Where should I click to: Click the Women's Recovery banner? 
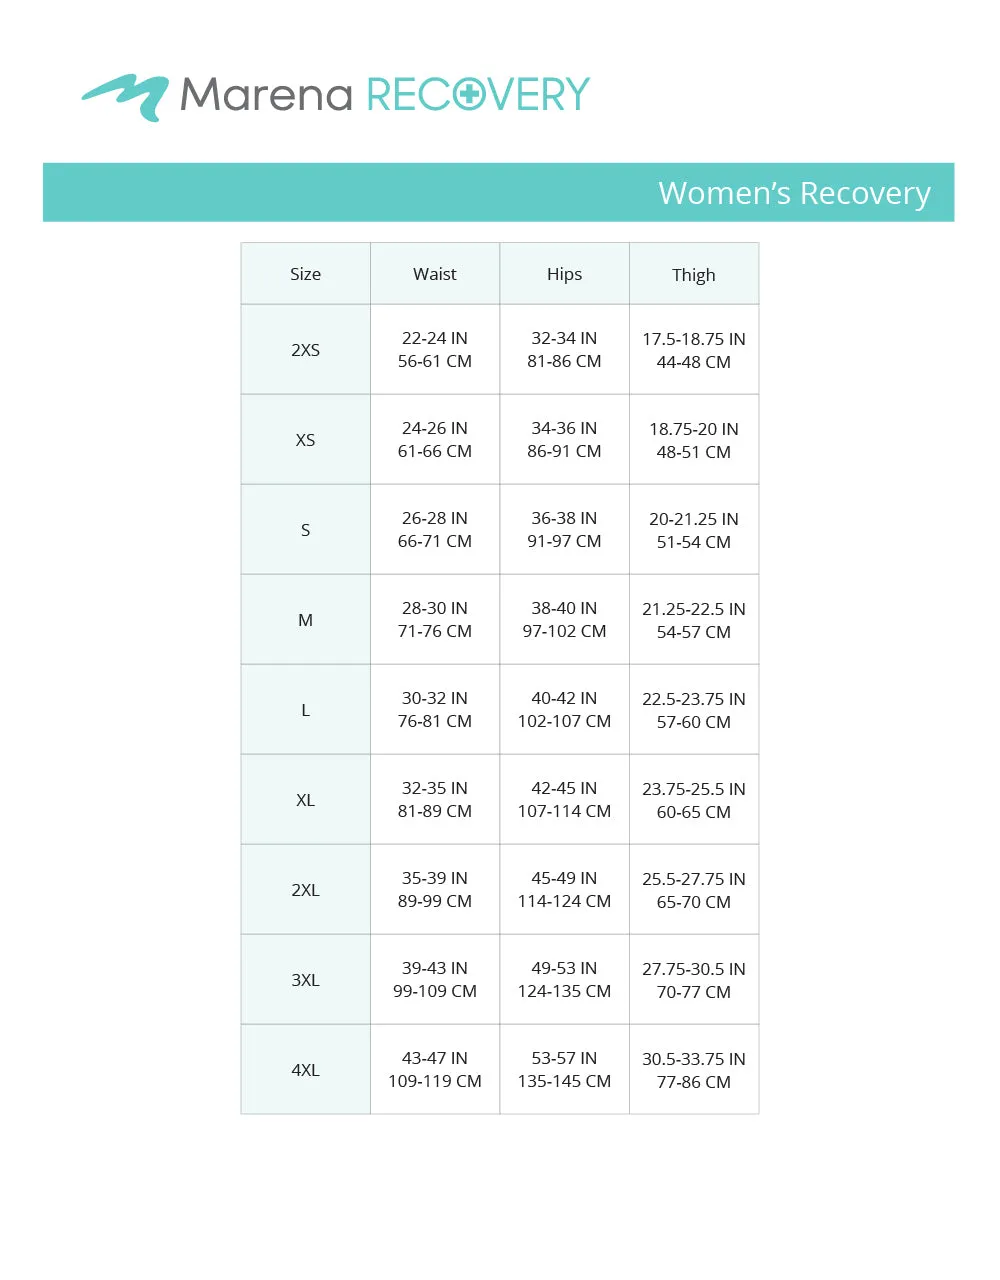coord(498,192)
